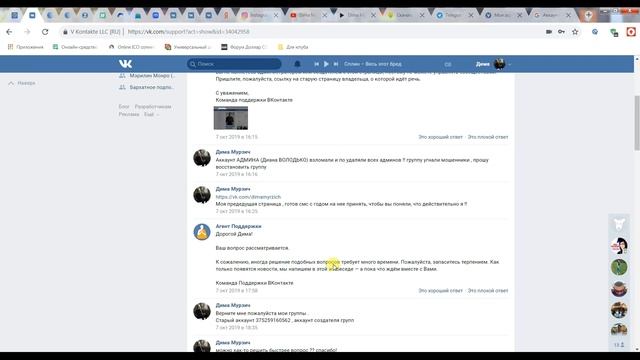Click the lock icon in address bar

65,31
